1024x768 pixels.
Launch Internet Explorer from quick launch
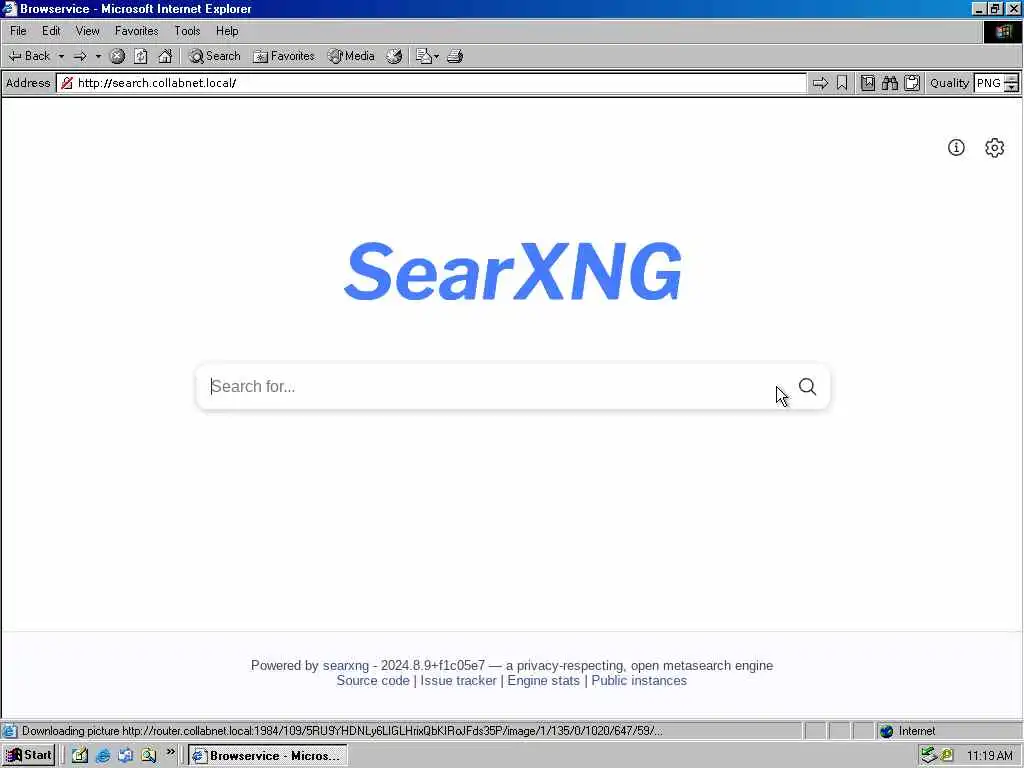tap(103, 756)
